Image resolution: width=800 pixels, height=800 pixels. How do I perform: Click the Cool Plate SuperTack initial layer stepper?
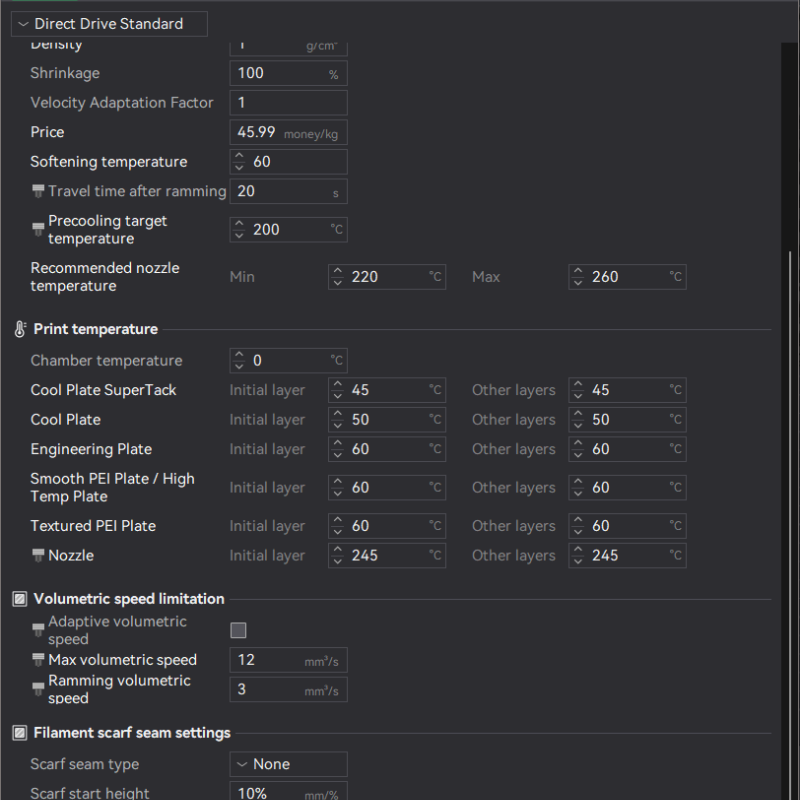(338, 390)
